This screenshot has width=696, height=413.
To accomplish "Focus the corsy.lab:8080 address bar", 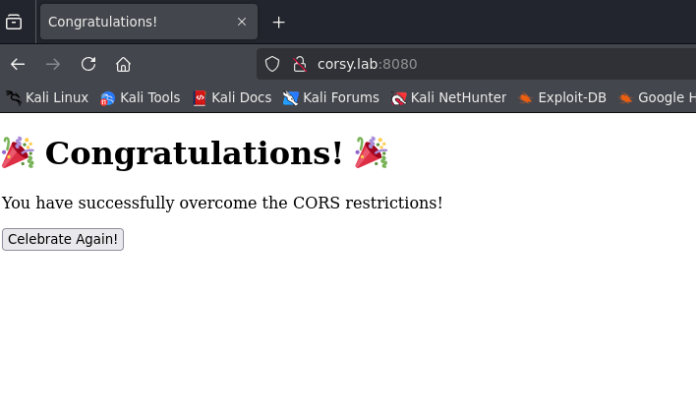I will click(x=450, y=64).
